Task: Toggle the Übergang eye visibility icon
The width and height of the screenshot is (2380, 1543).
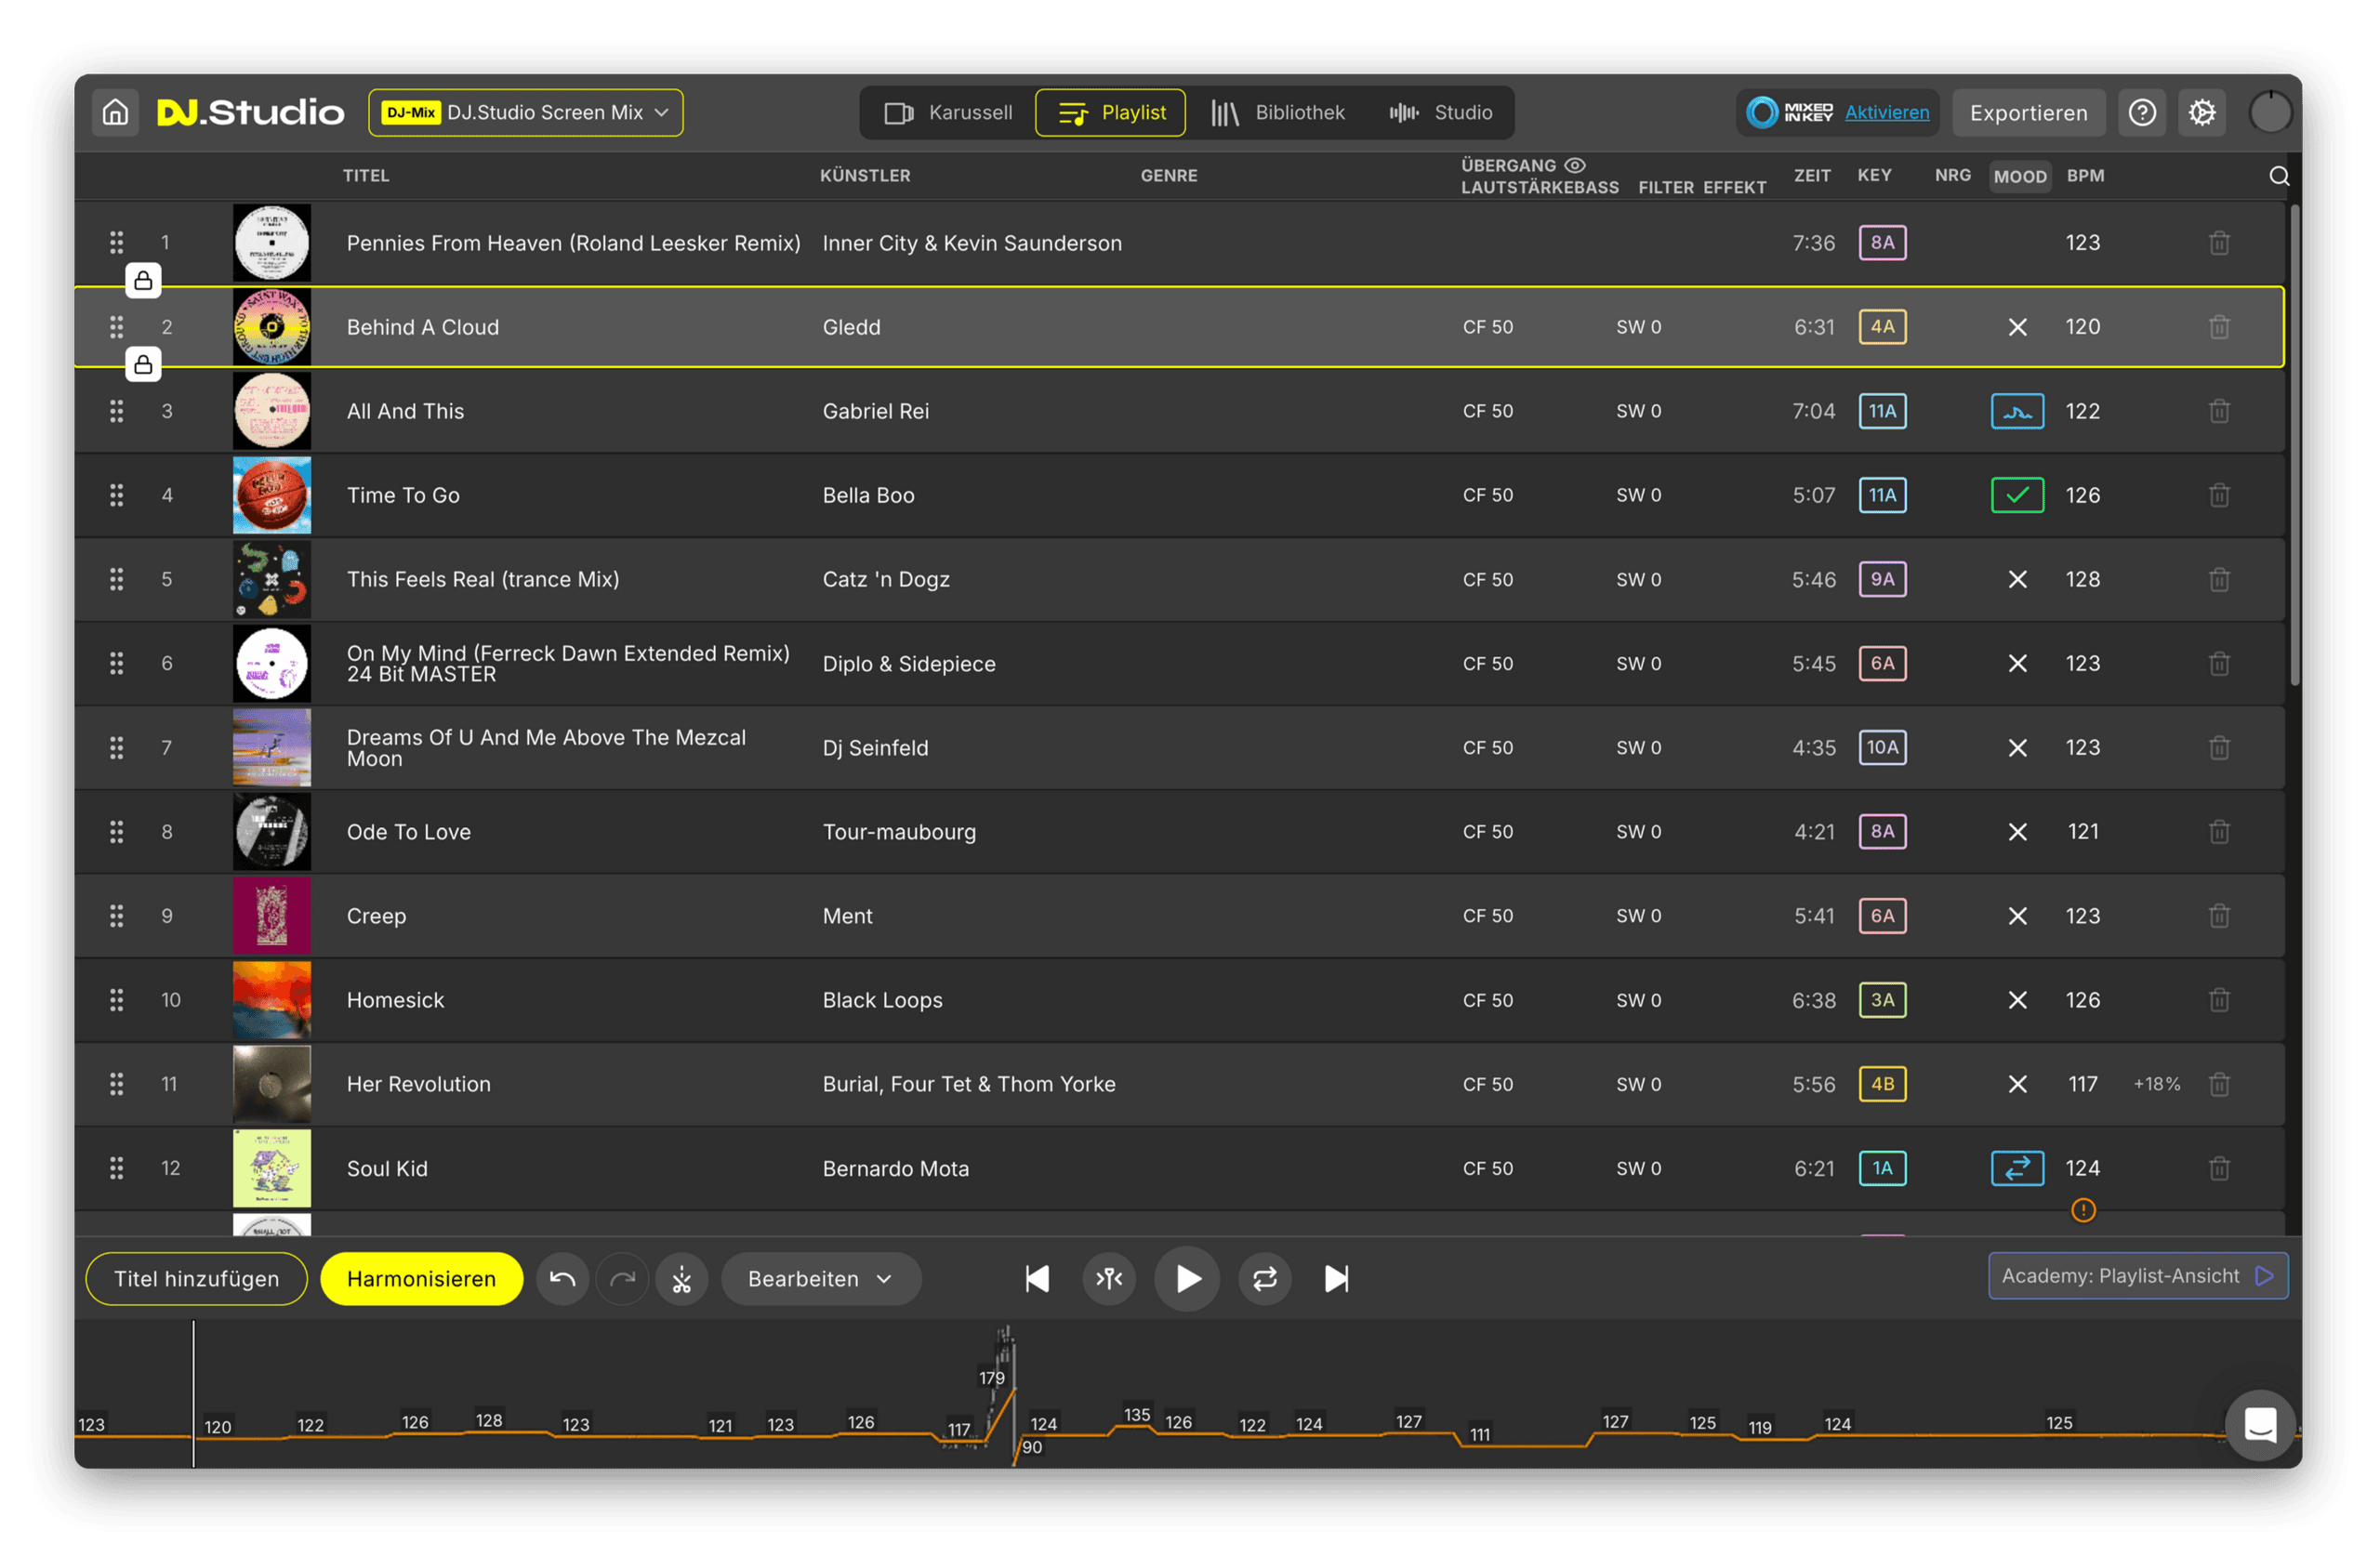Action: click(x=1575, y=165)
